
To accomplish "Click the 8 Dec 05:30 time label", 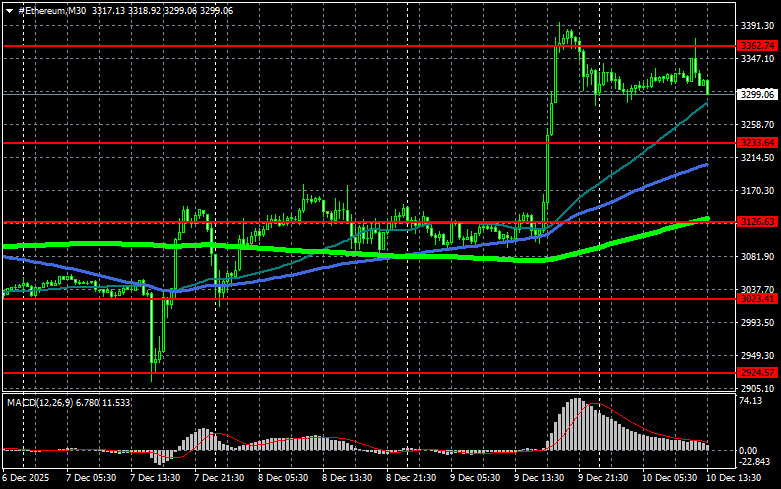I will pos(283,478).
